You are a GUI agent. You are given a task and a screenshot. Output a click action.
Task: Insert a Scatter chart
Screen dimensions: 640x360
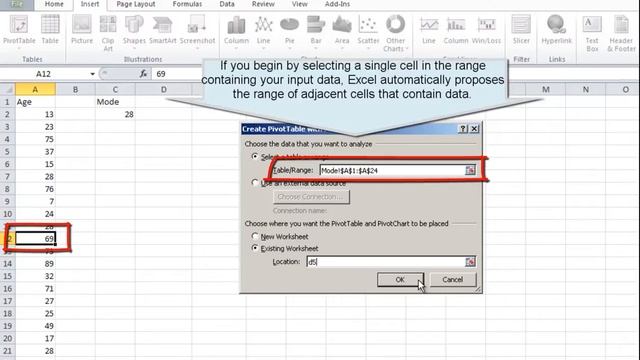(368, 32)
